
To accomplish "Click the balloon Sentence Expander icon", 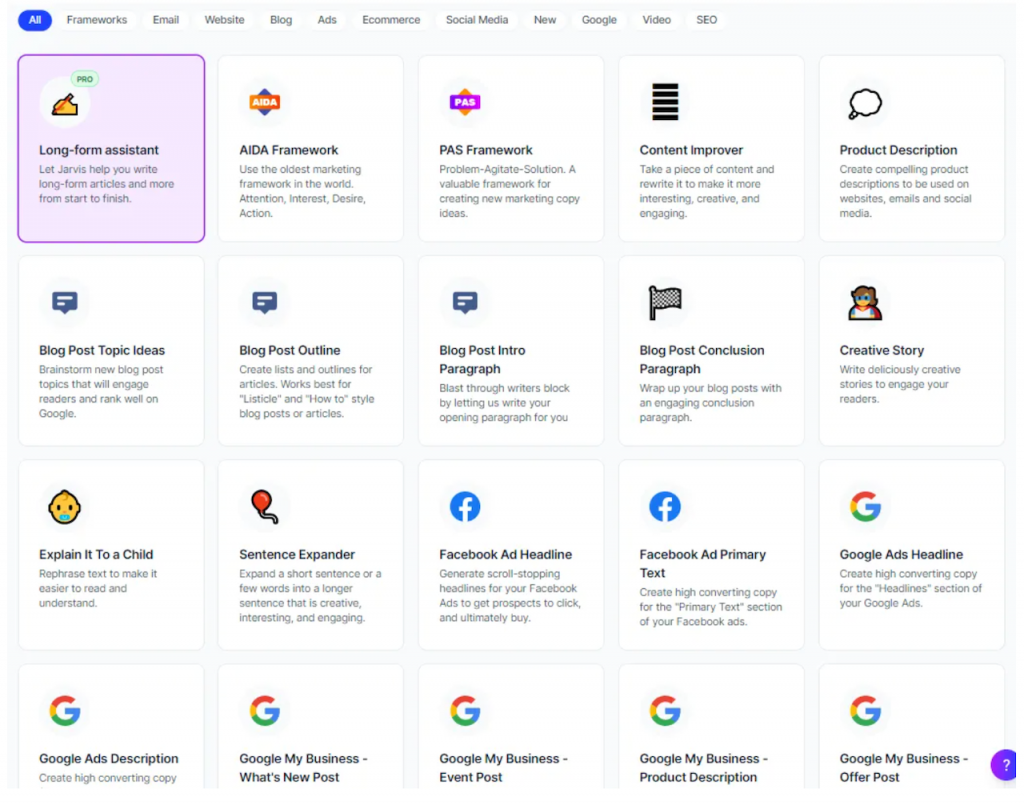I will (x=264, y=507).
